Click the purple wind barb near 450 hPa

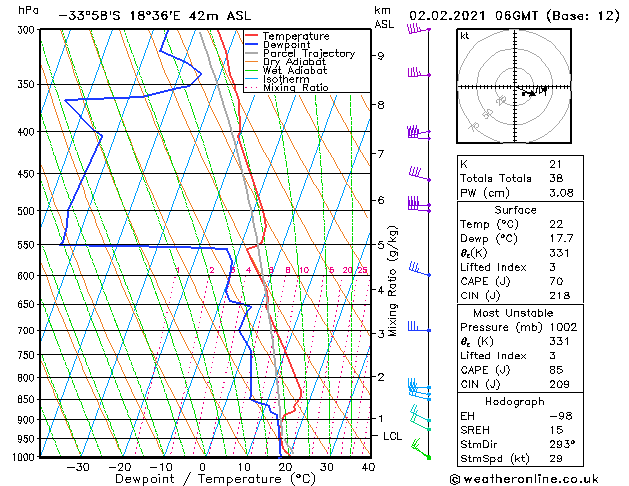point(420,174)
